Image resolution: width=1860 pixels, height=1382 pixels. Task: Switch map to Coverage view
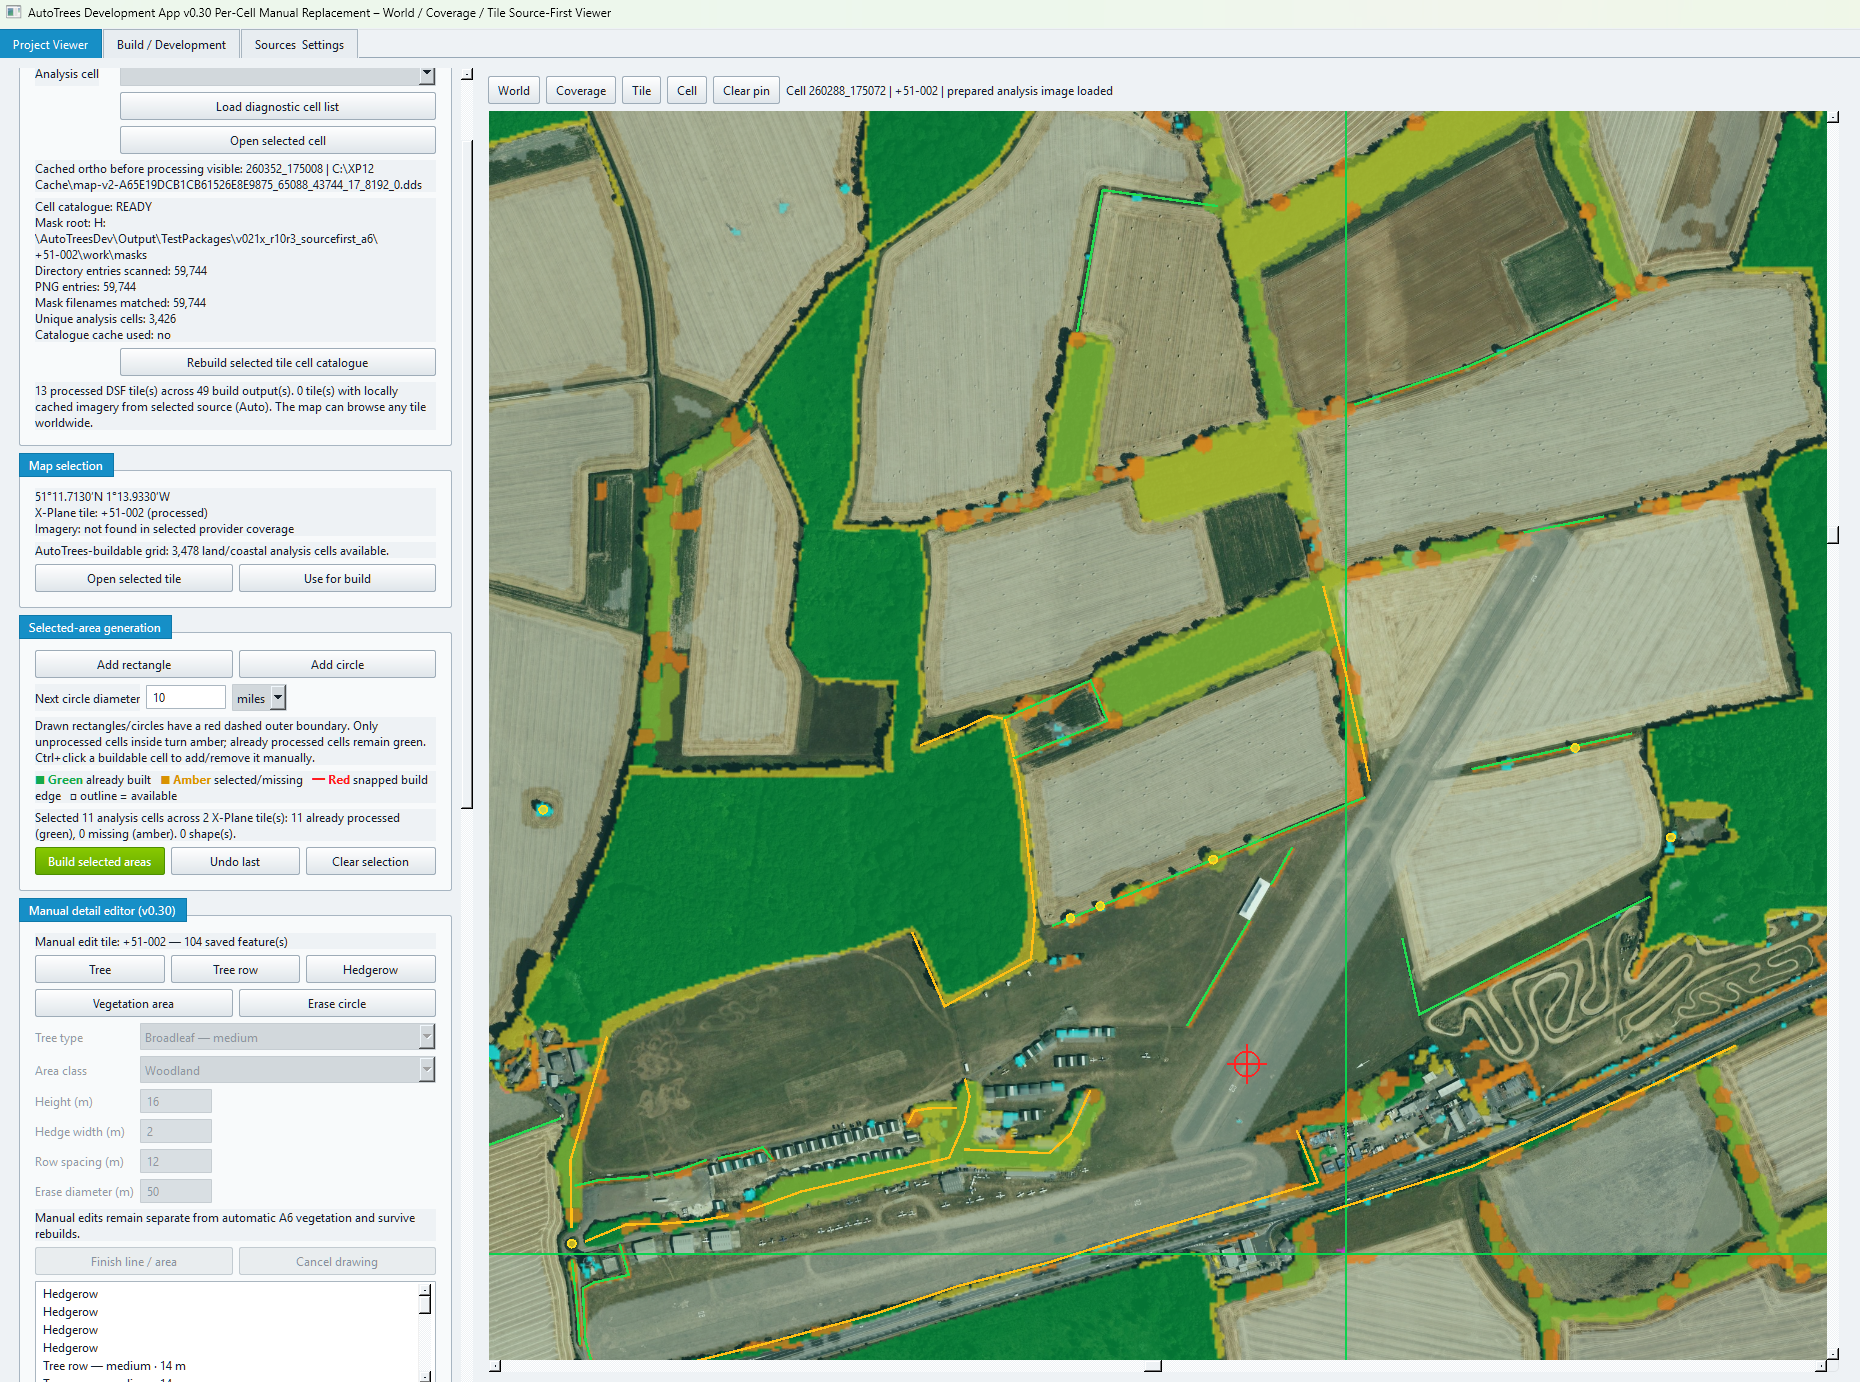(581, 91)
